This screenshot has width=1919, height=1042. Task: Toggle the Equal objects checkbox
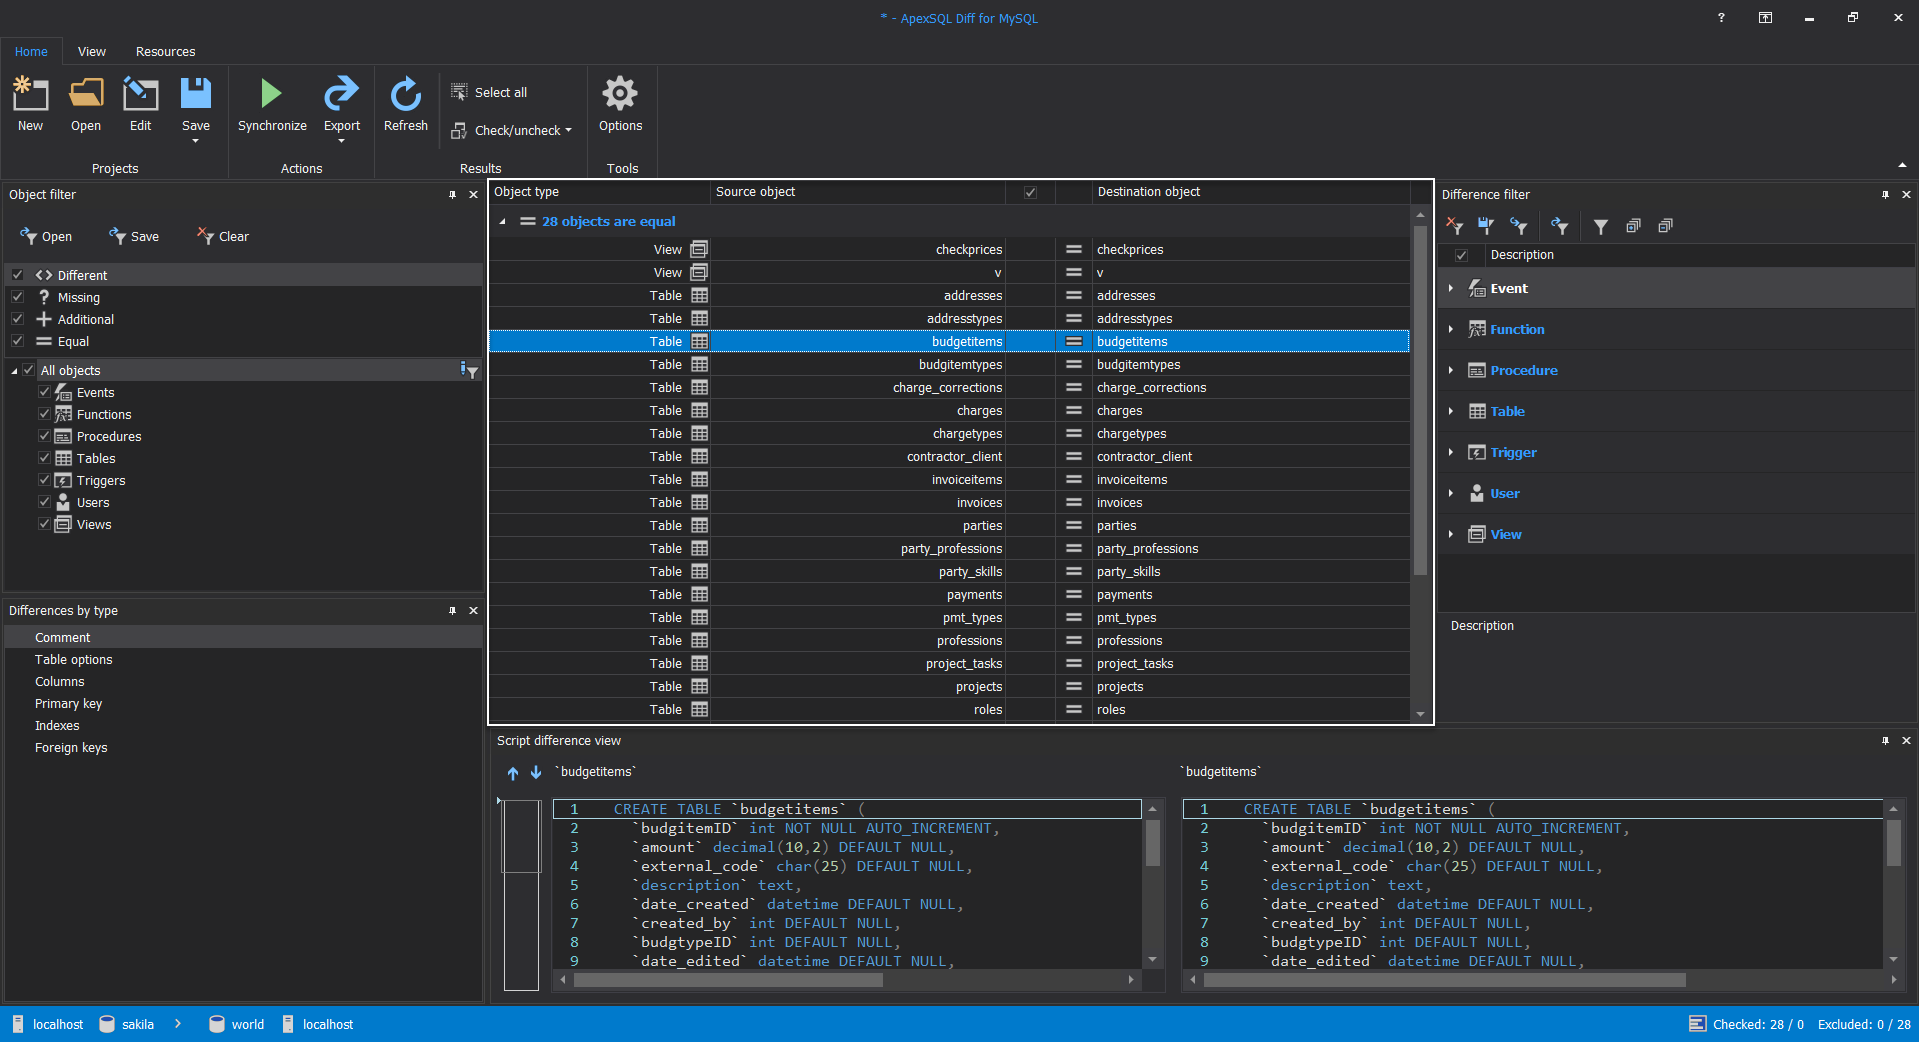17,341
